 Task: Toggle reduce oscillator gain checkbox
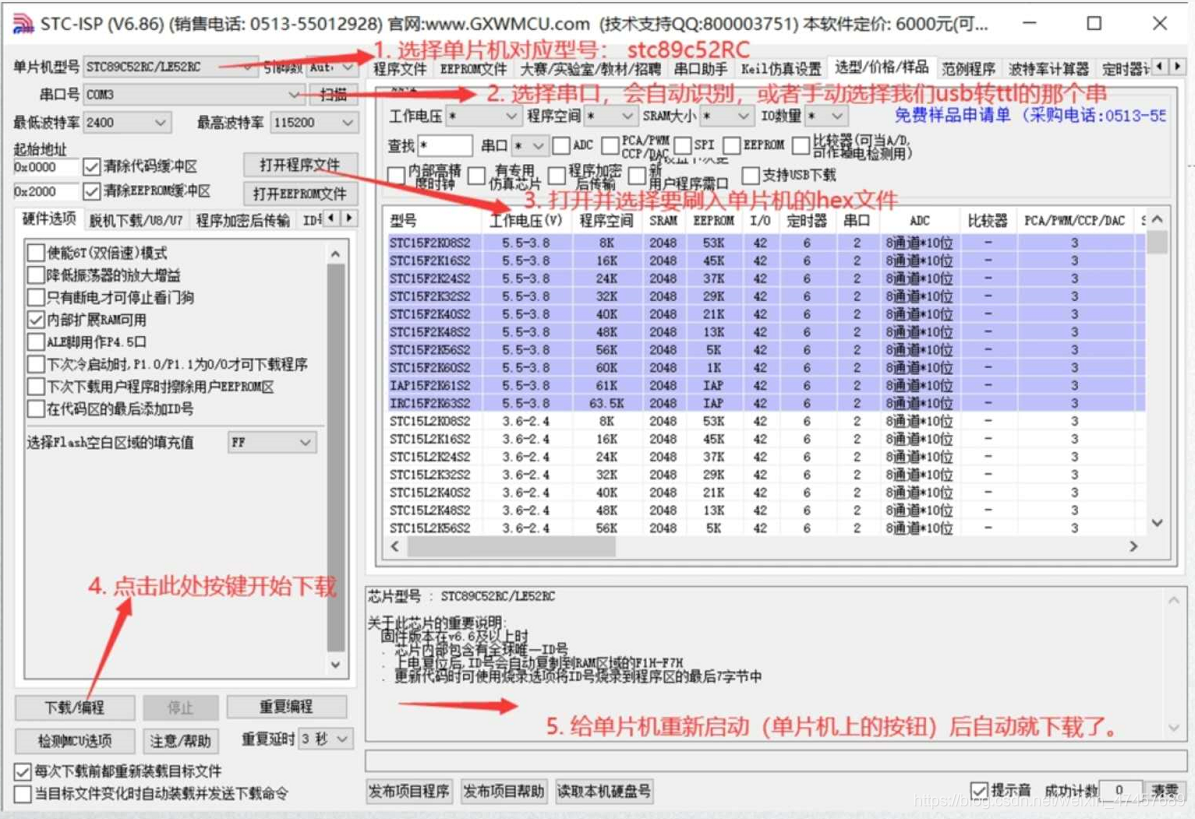coord(36,275)
